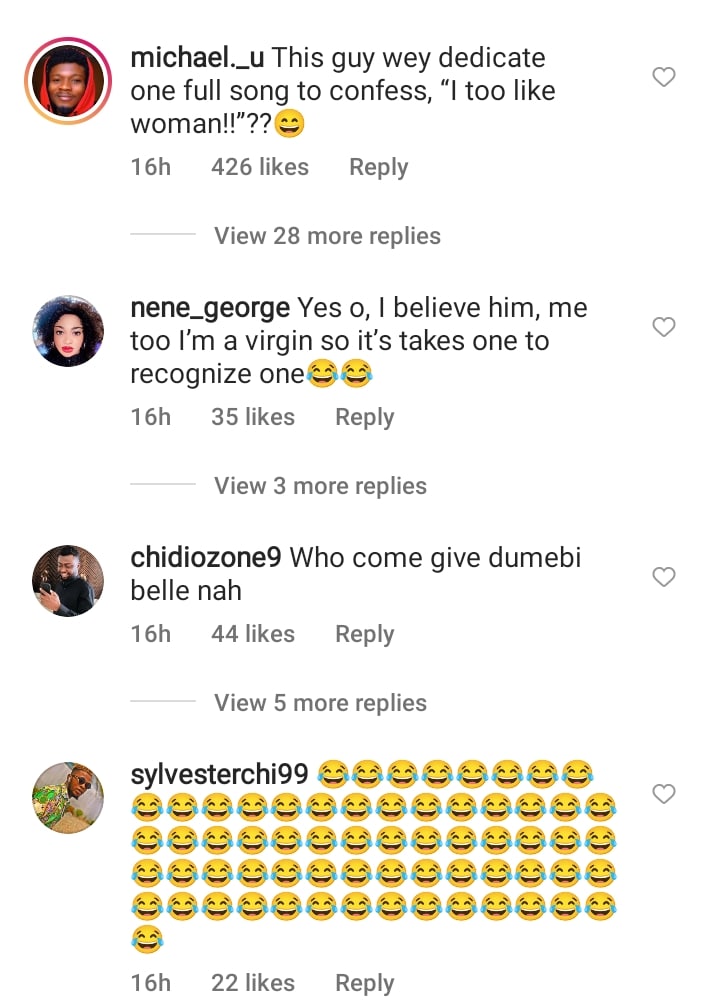
Task: Open the michael._u username link
Action: pyautogui.click(x=197, y=58)
